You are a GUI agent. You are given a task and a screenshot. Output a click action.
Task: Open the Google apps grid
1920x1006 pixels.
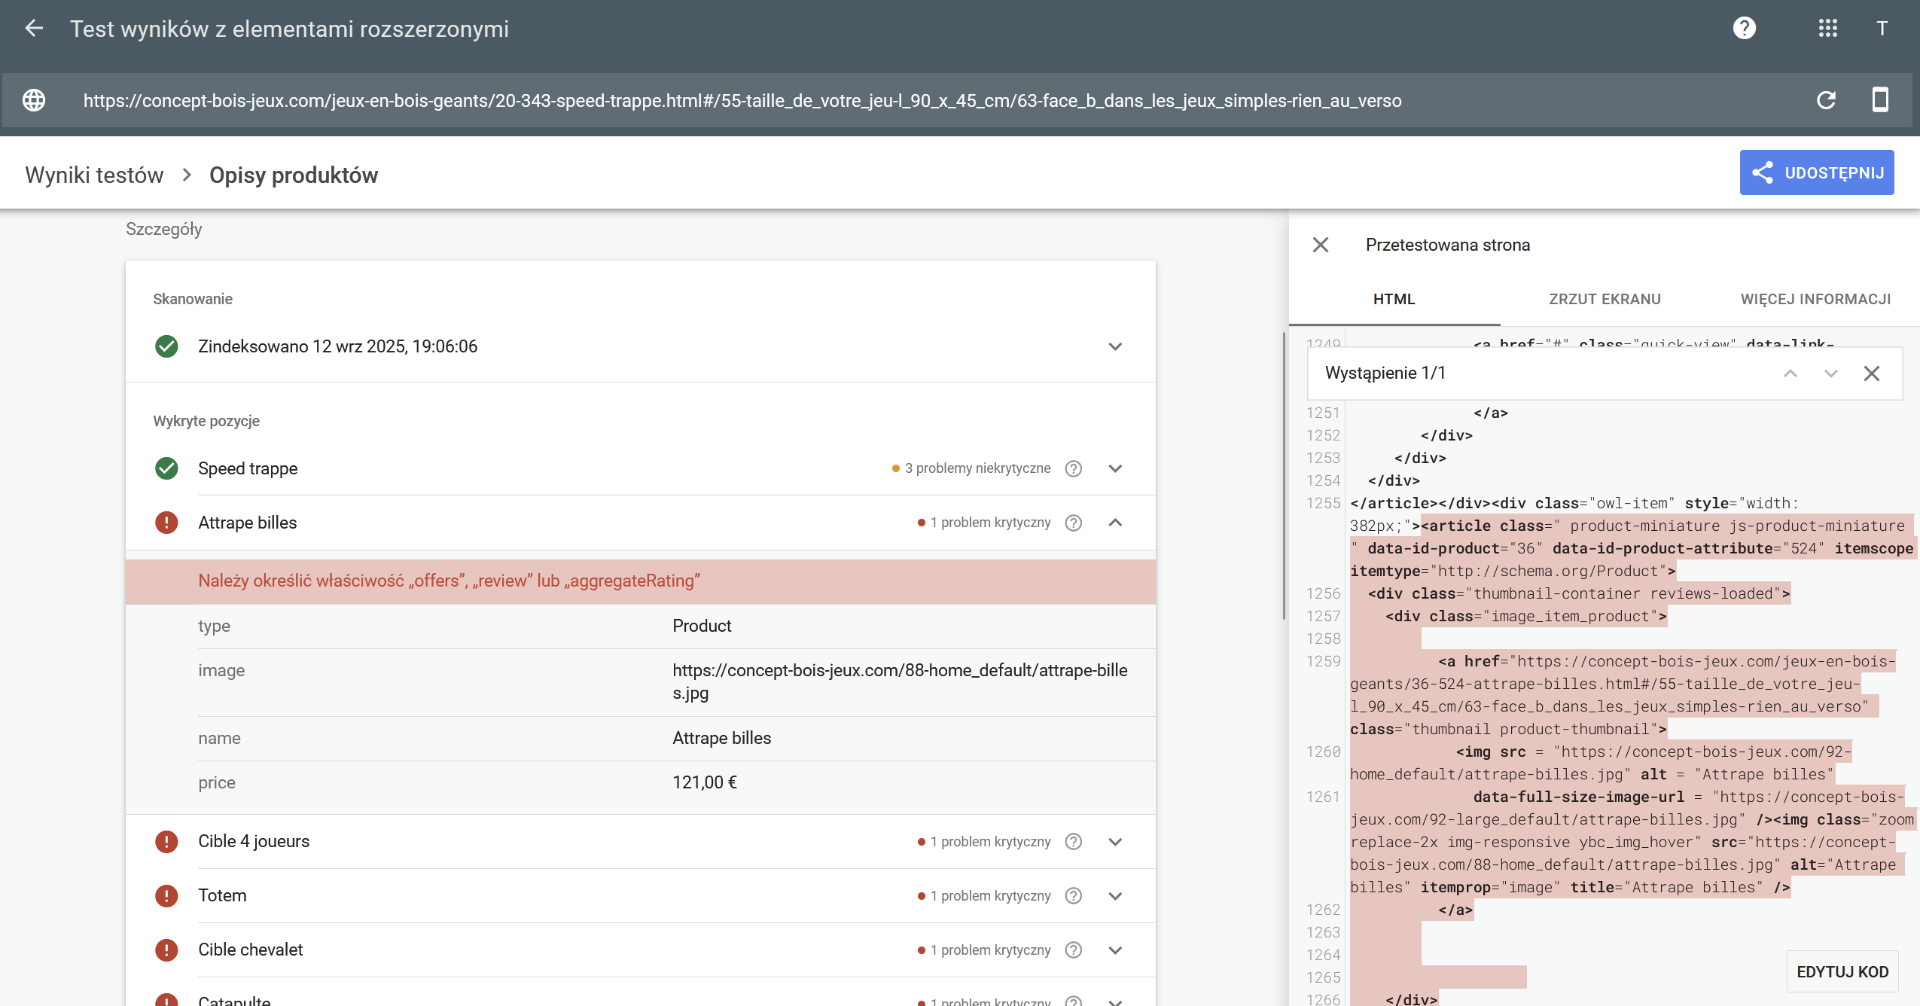[x=1828, y=28]
